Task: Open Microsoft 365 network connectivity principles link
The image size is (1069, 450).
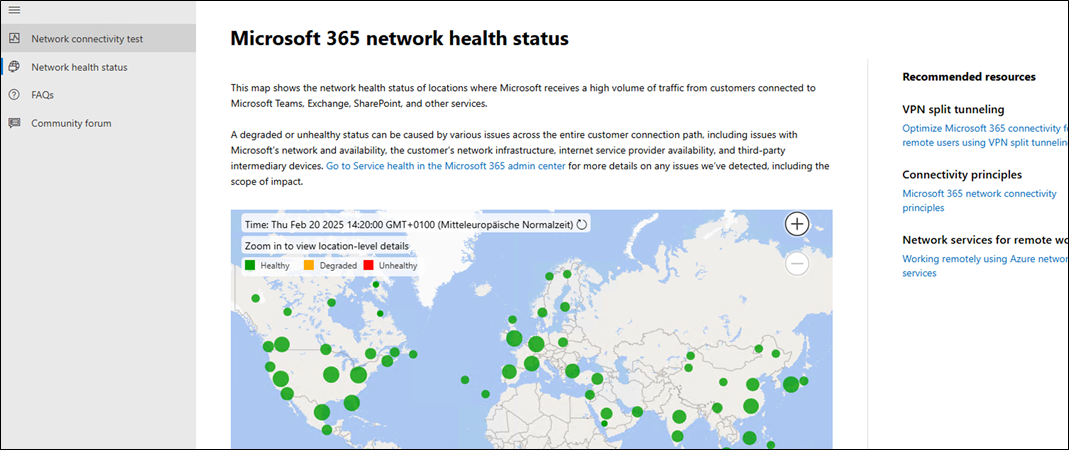Action: tap(979, 200)
